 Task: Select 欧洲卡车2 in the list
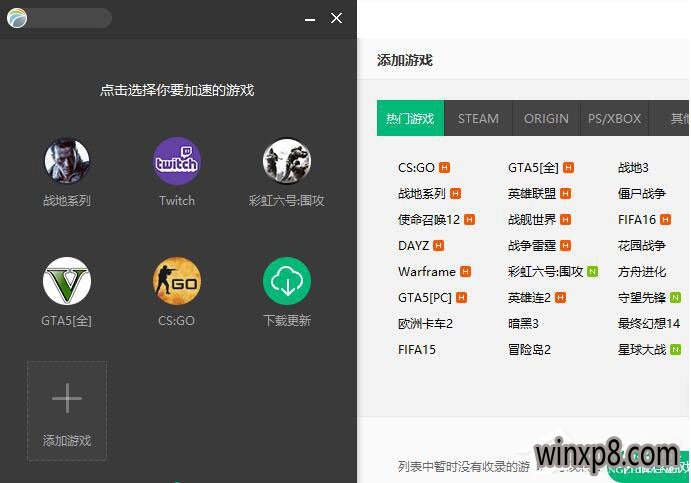(425, 323)
